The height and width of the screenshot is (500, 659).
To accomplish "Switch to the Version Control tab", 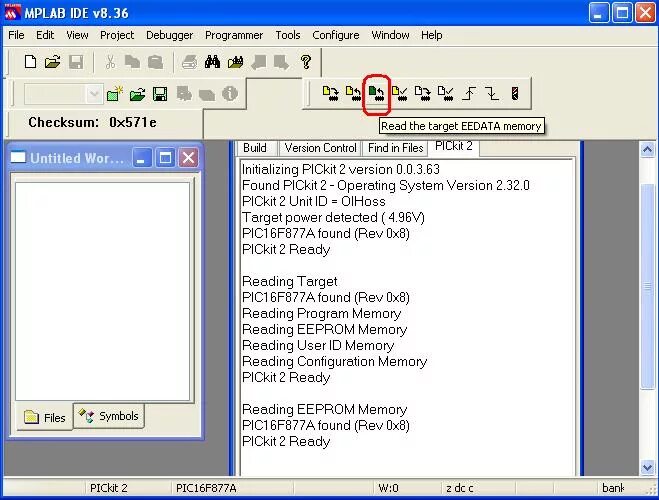I will (x=320, y=148).
